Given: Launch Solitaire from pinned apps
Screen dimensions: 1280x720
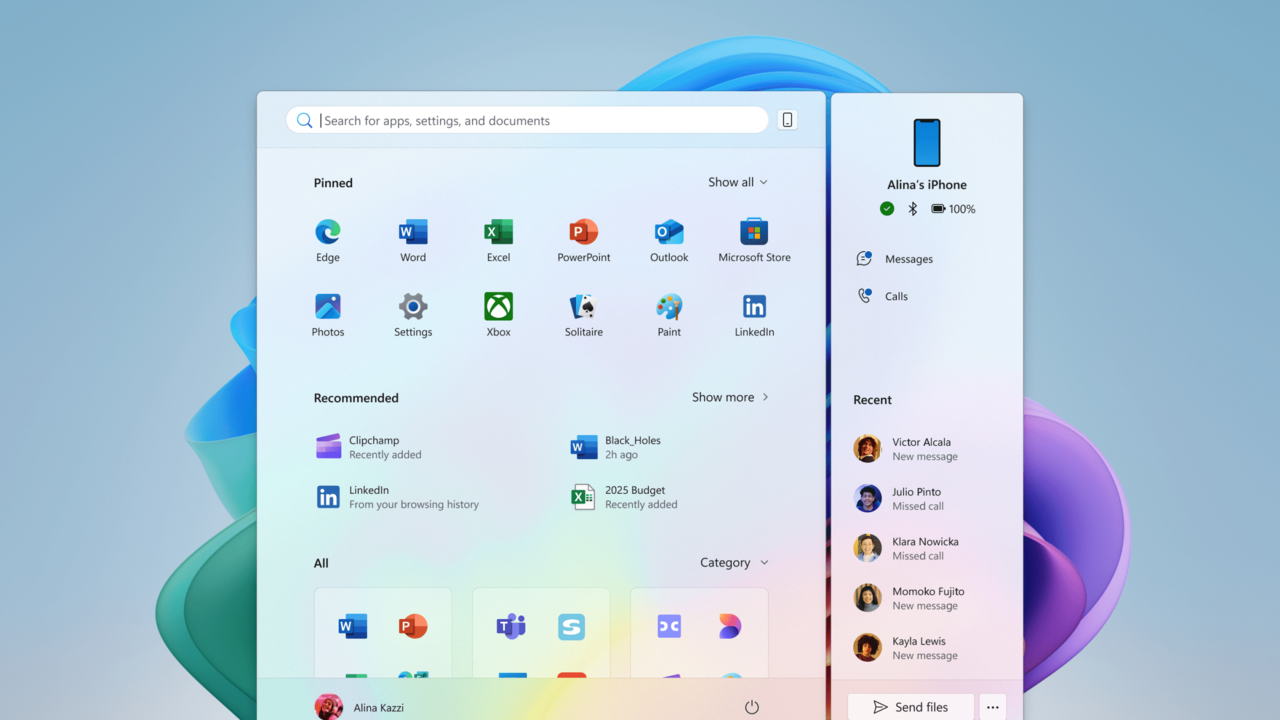Looking at the screenshot, I should pyautogui.click(x=583, y=313).
